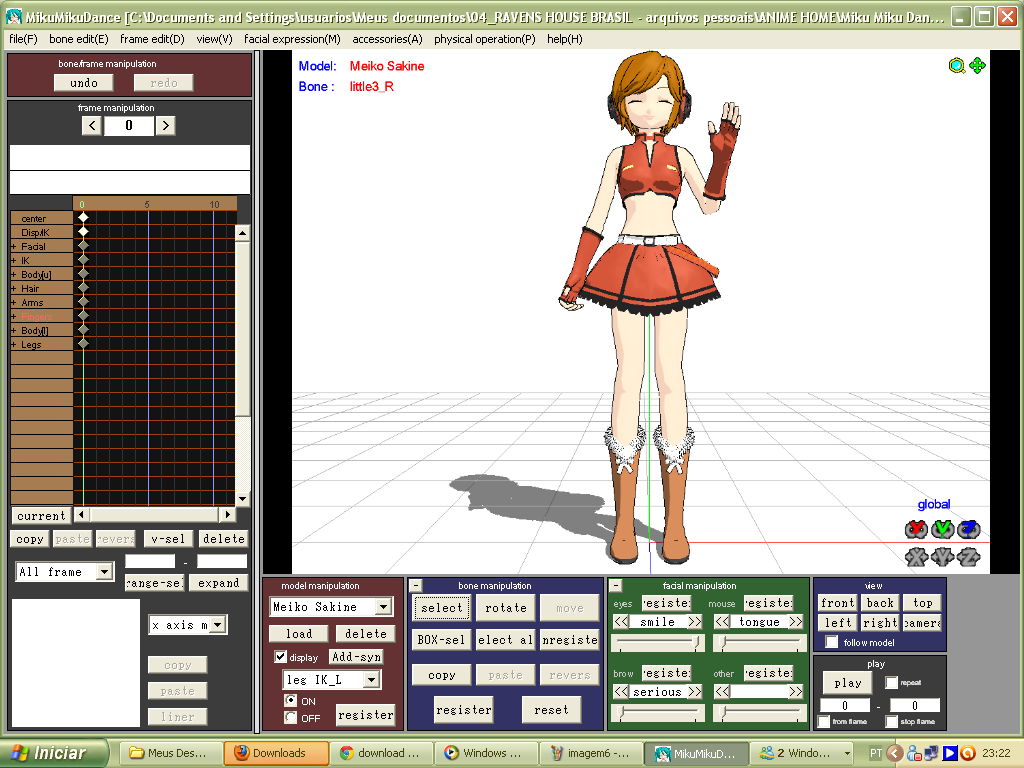1024x768 pixels.
Task: Select previous mouth expression before tongue
Action: (x=722, y=622)
